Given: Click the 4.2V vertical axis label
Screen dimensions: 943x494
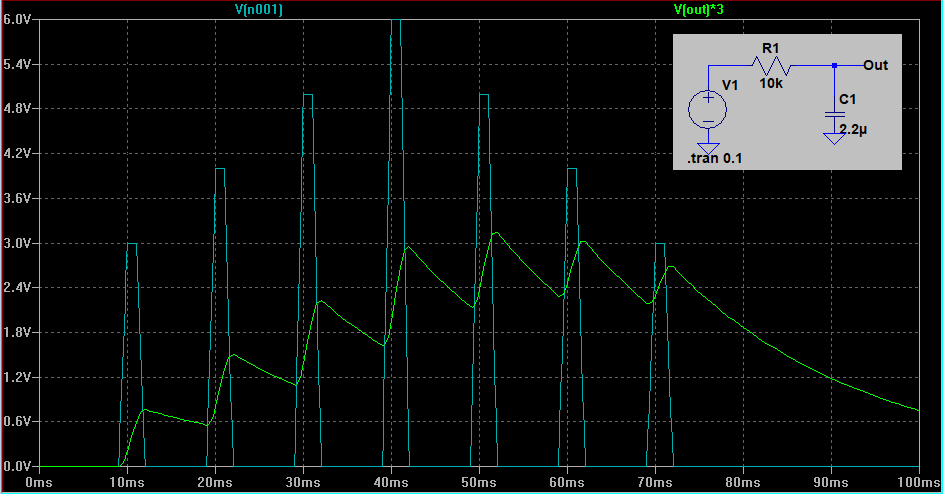Looking at the screenshot, I should click(16, 153).
